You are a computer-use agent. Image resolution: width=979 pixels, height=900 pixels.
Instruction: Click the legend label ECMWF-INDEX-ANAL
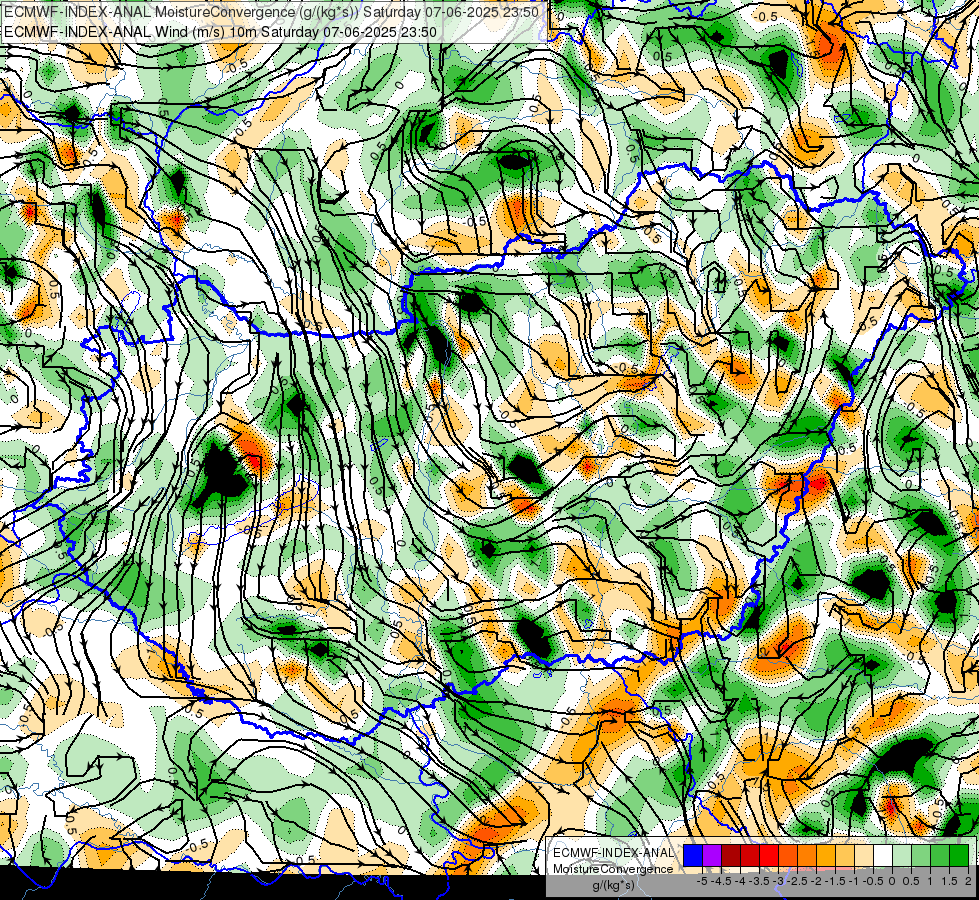click(614, 853)
